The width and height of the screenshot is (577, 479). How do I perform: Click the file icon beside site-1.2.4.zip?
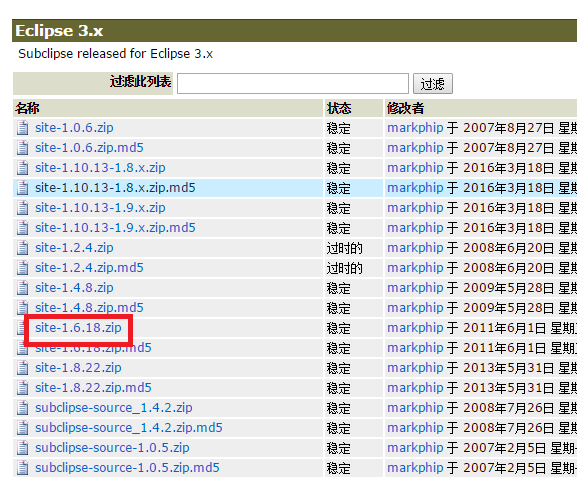22,248
